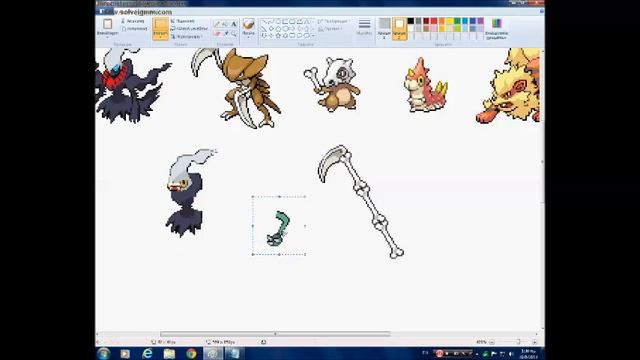Choose the Oval shape

click(x=278, y=22)
